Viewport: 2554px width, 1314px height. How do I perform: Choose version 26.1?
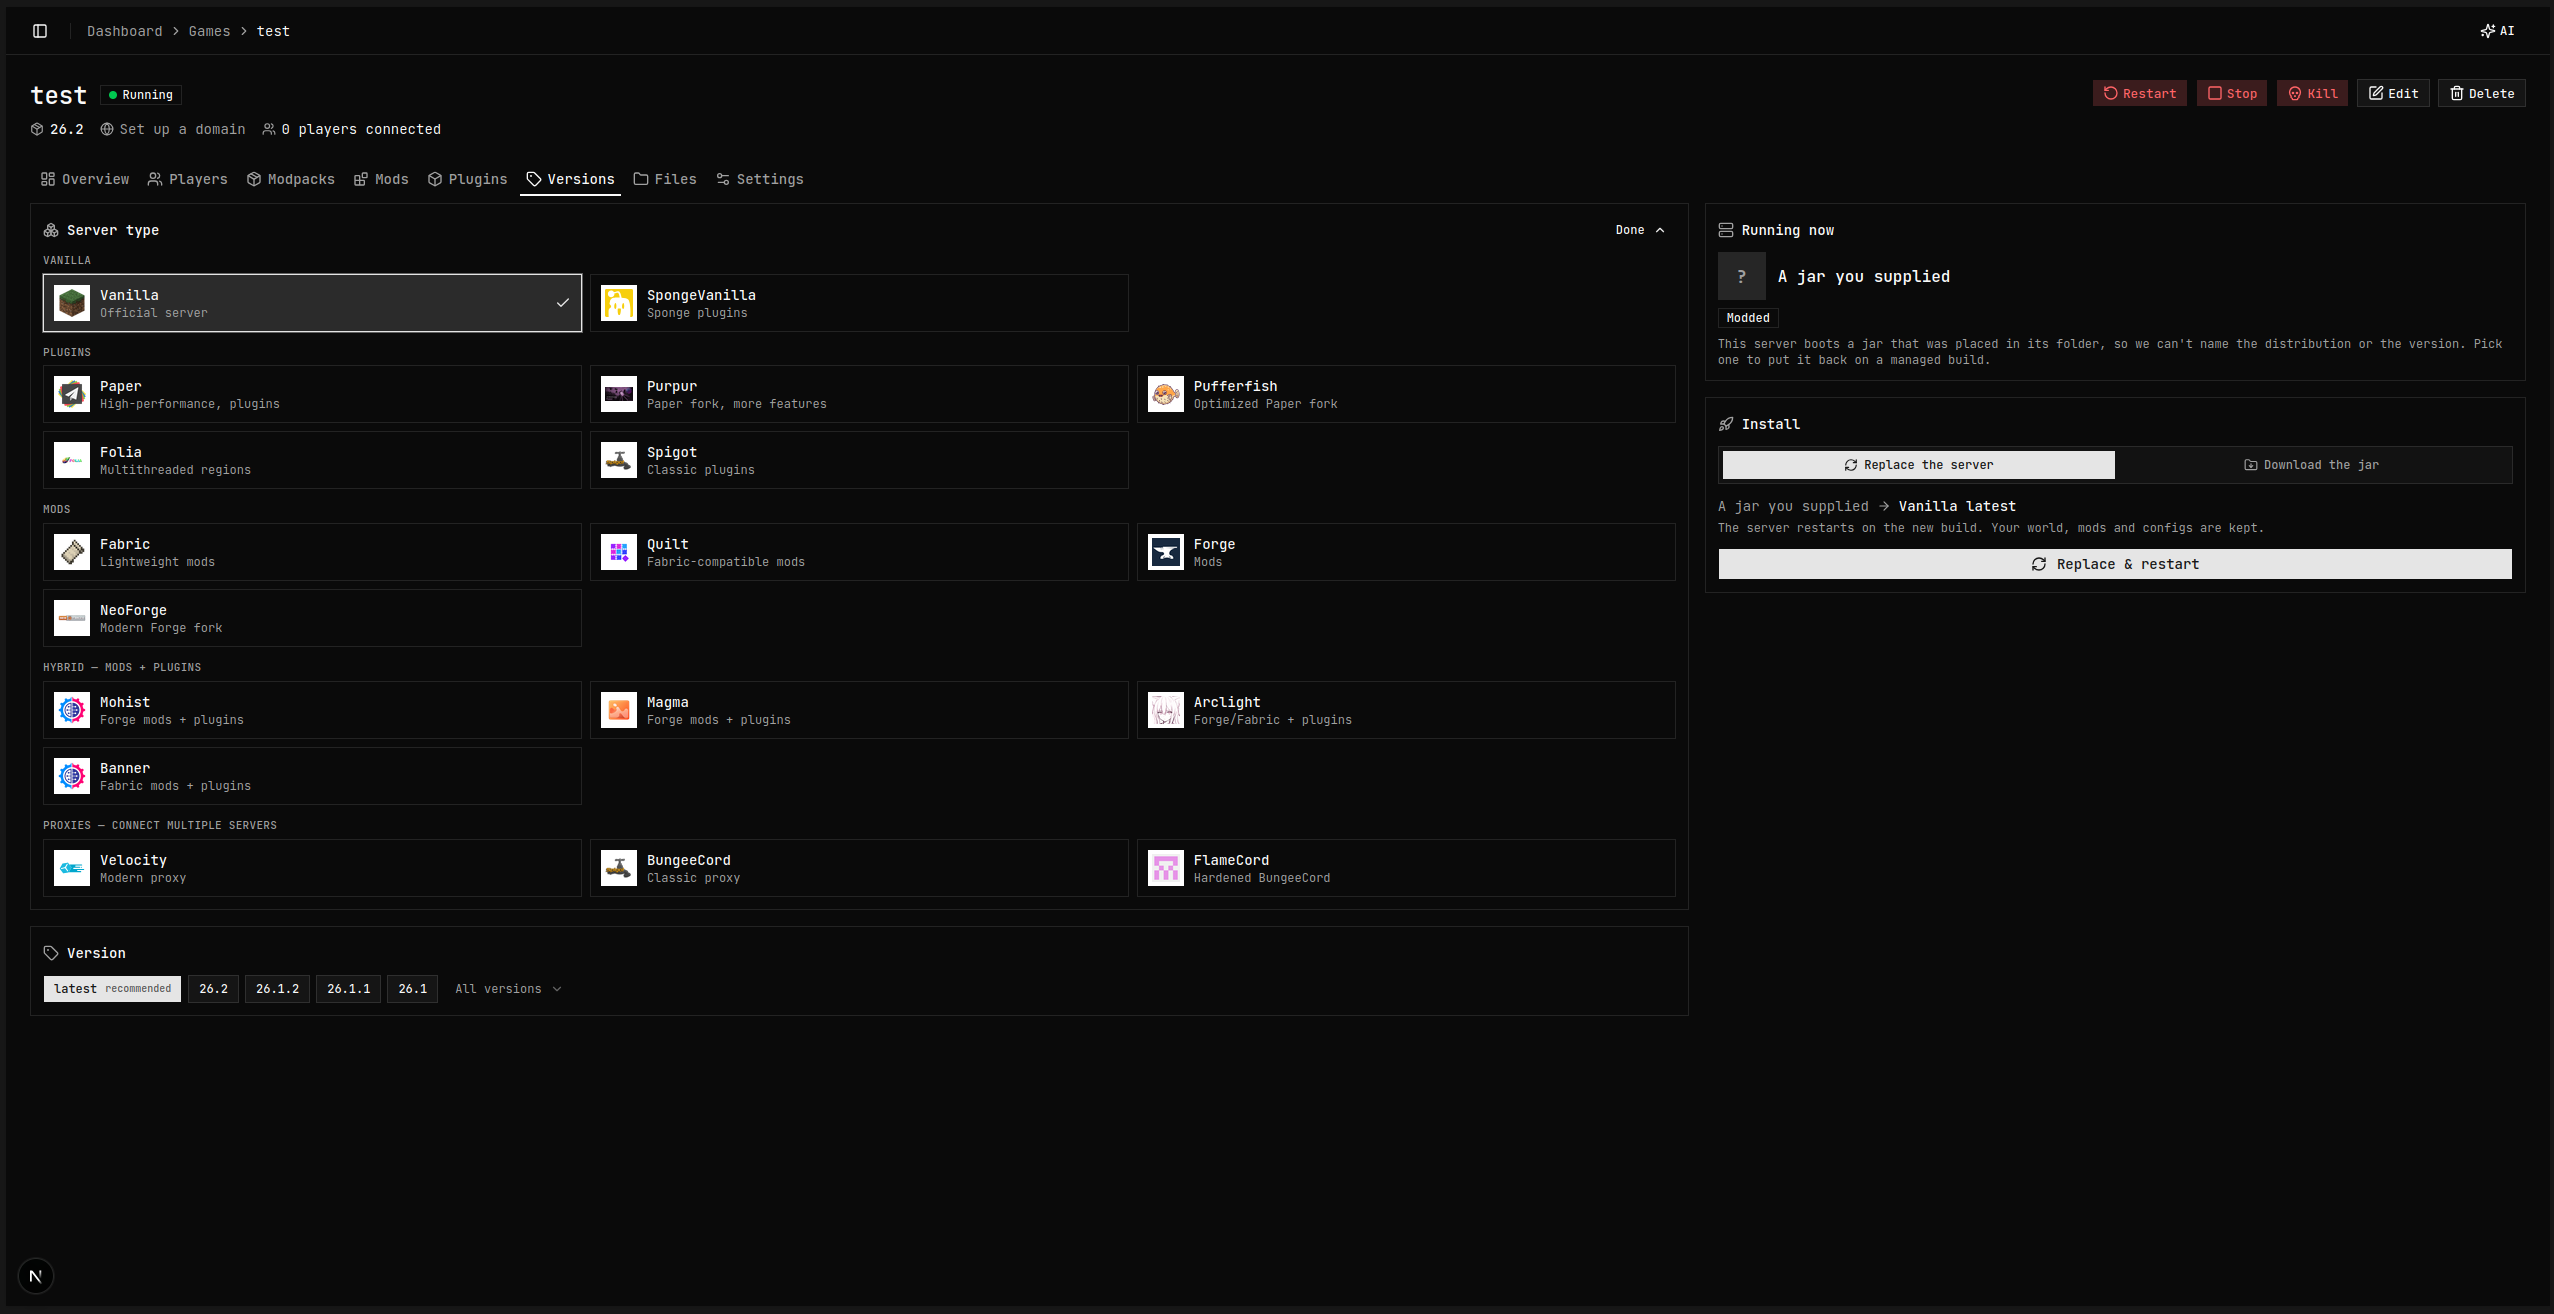pos(412,989)
